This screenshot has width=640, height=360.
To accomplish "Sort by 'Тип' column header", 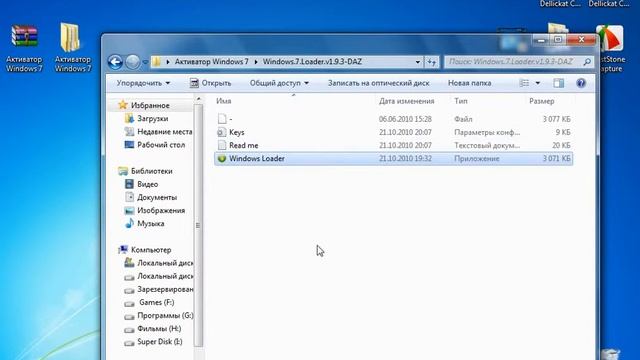I will [461, 101].
